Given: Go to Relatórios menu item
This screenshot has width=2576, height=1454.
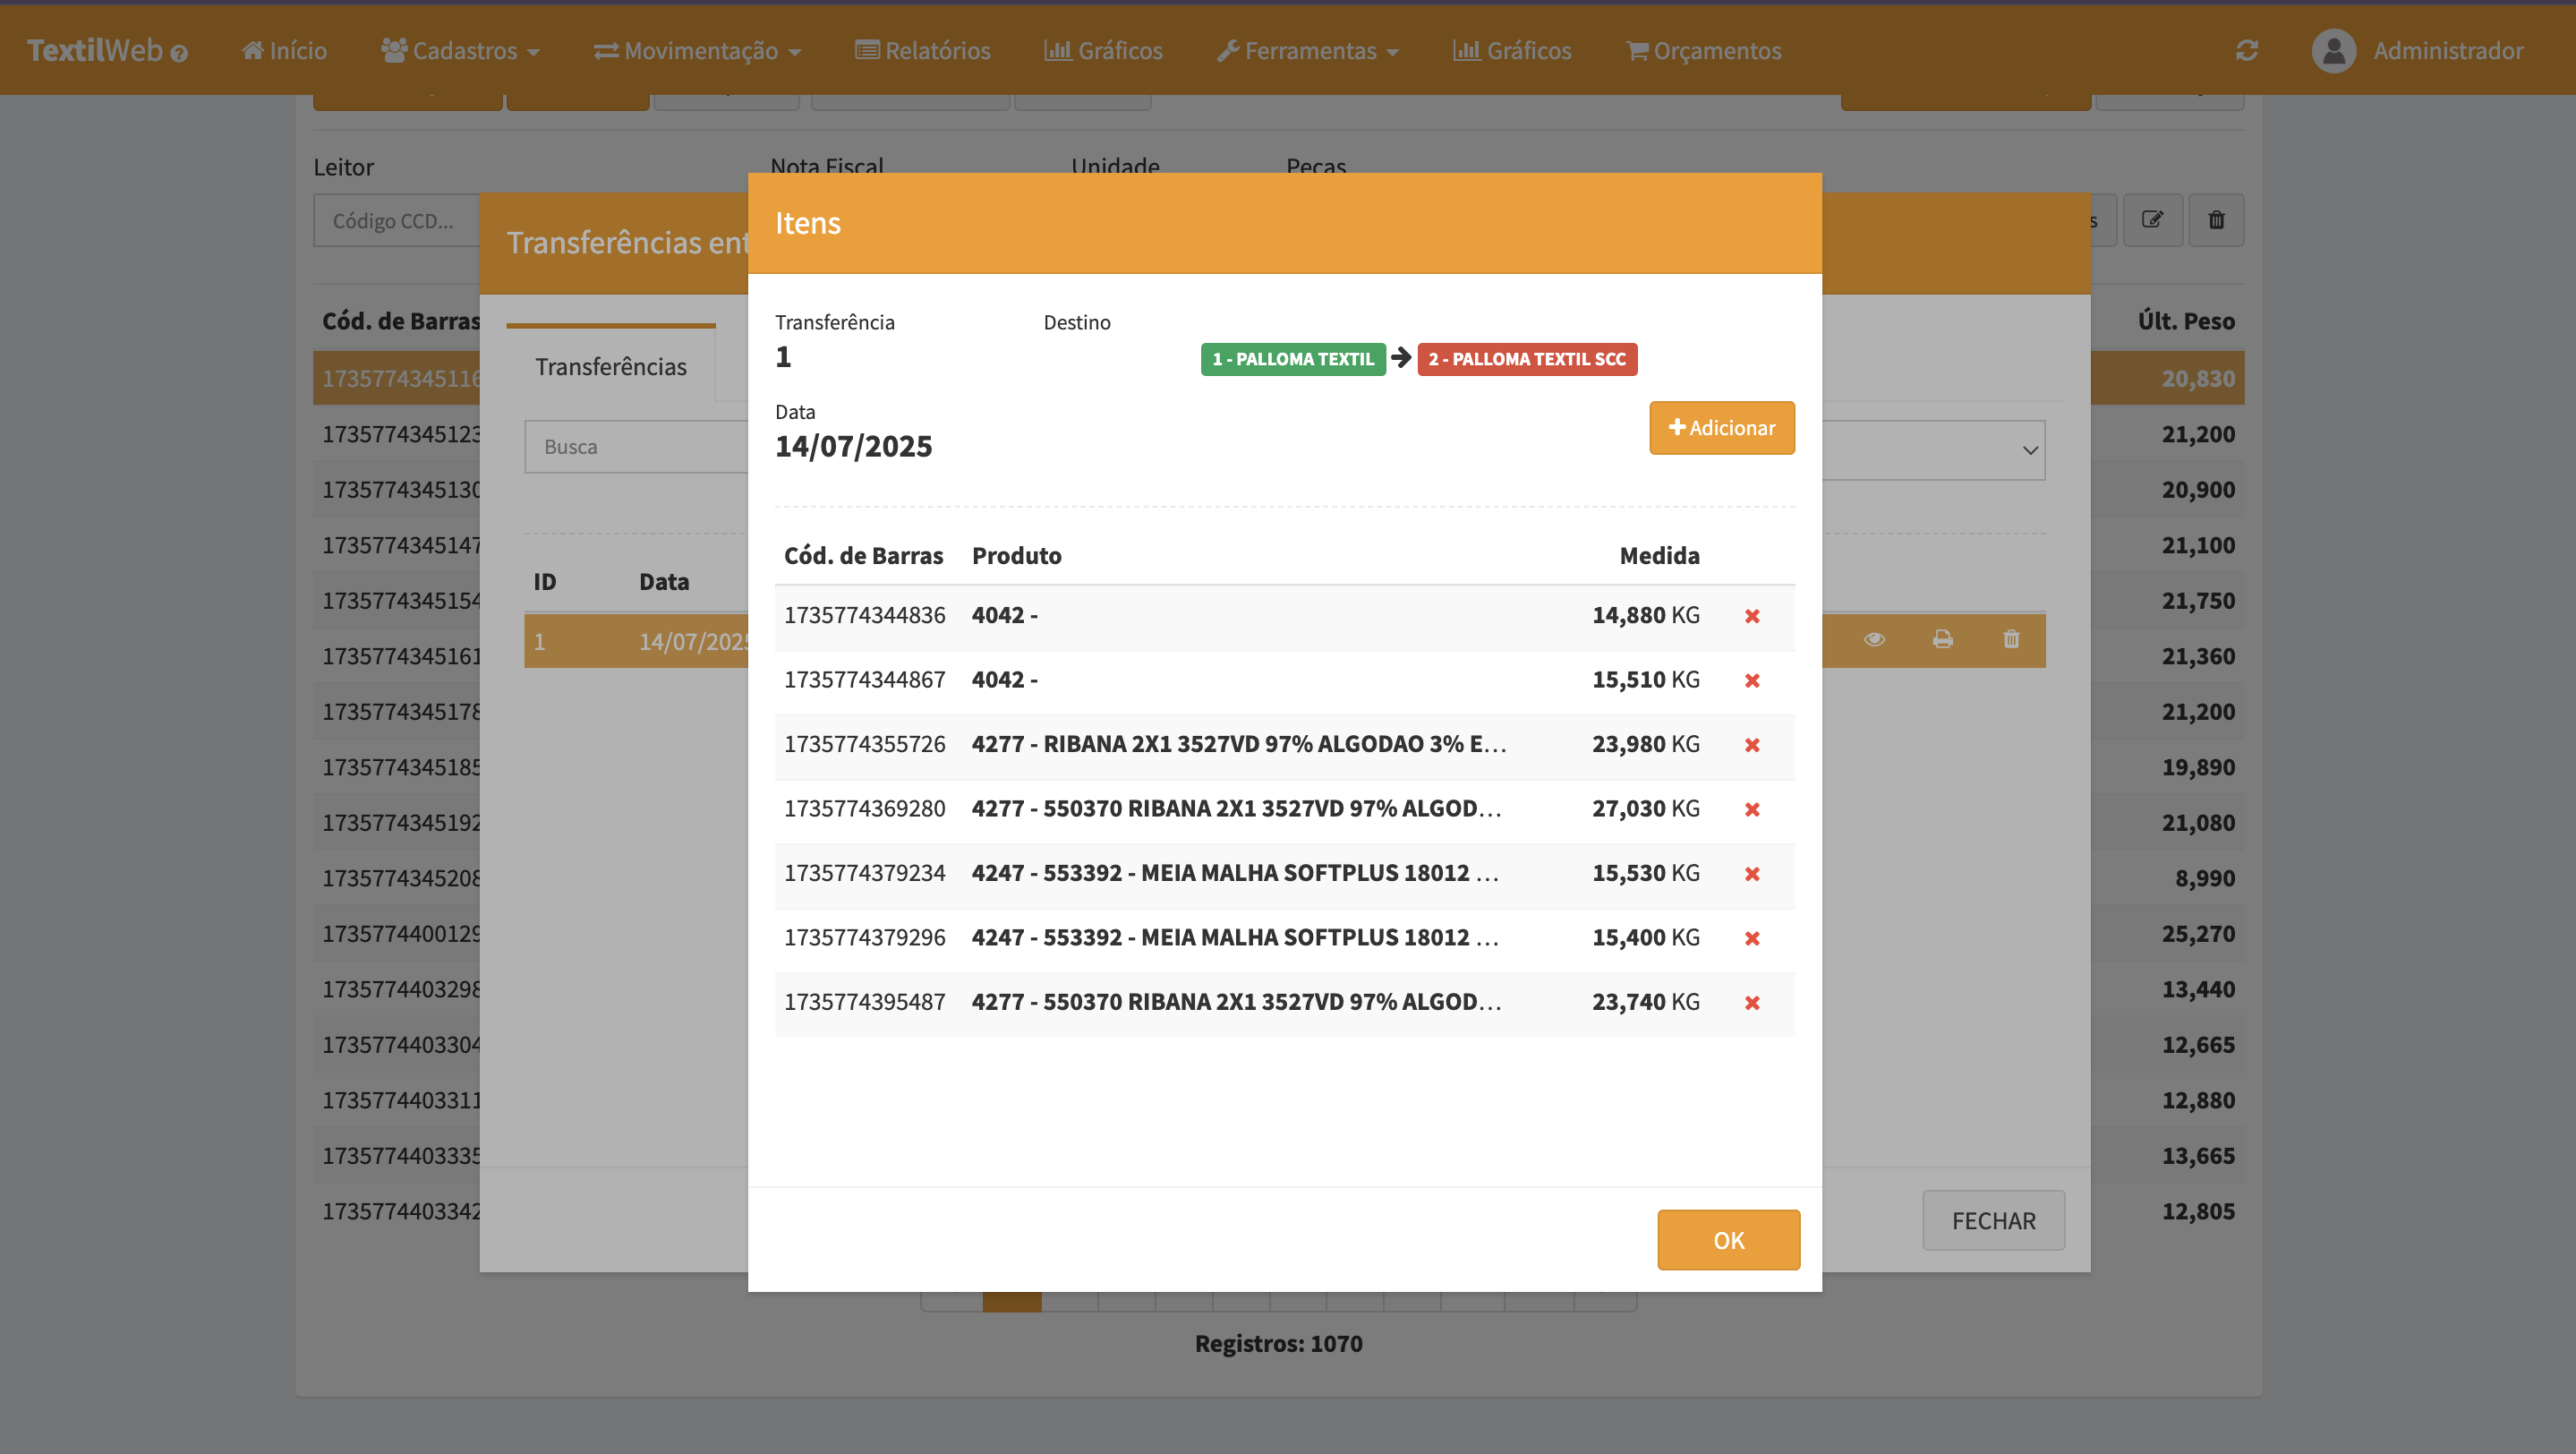Looking at the screenshot, I should (x=922, y=50).
